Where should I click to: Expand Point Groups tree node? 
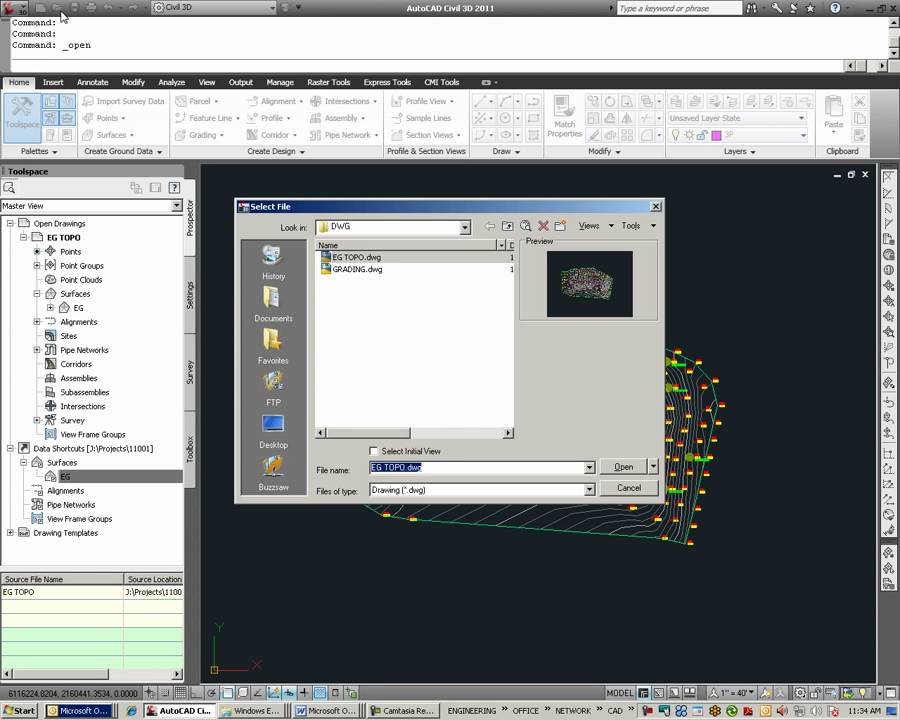click(x=37, y=265)
